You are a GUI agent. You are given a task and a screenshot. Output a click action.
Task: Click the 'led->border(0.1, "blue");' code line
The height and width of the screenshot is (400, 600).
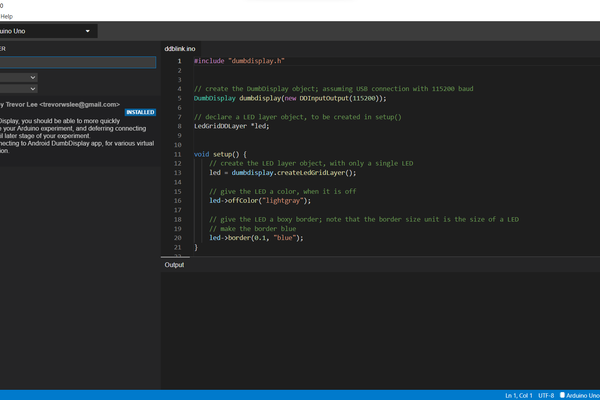(x=256, y=238)
